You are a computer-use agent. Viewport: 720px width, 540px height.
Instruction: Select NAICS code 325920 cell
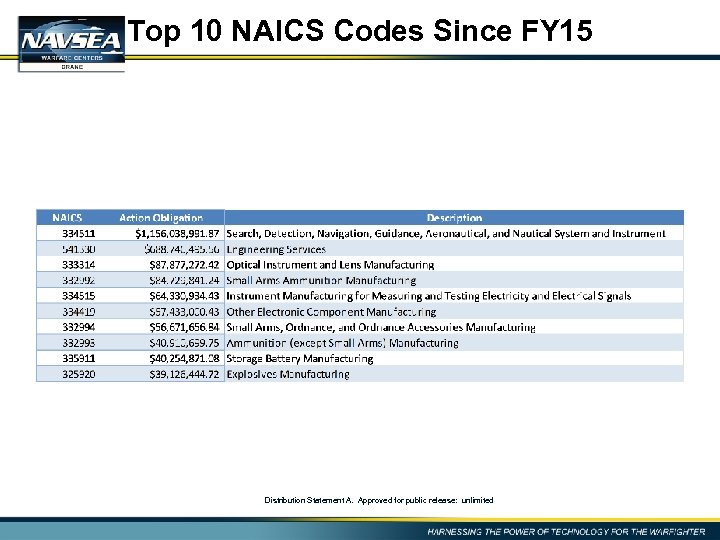coord(79,374)
